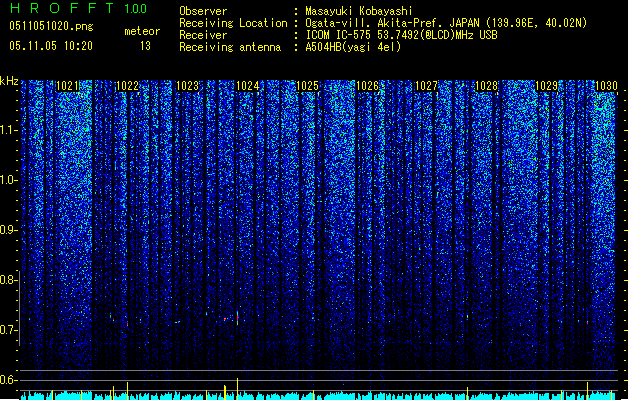Click the 1026 time marker

[x=367, y=86]
